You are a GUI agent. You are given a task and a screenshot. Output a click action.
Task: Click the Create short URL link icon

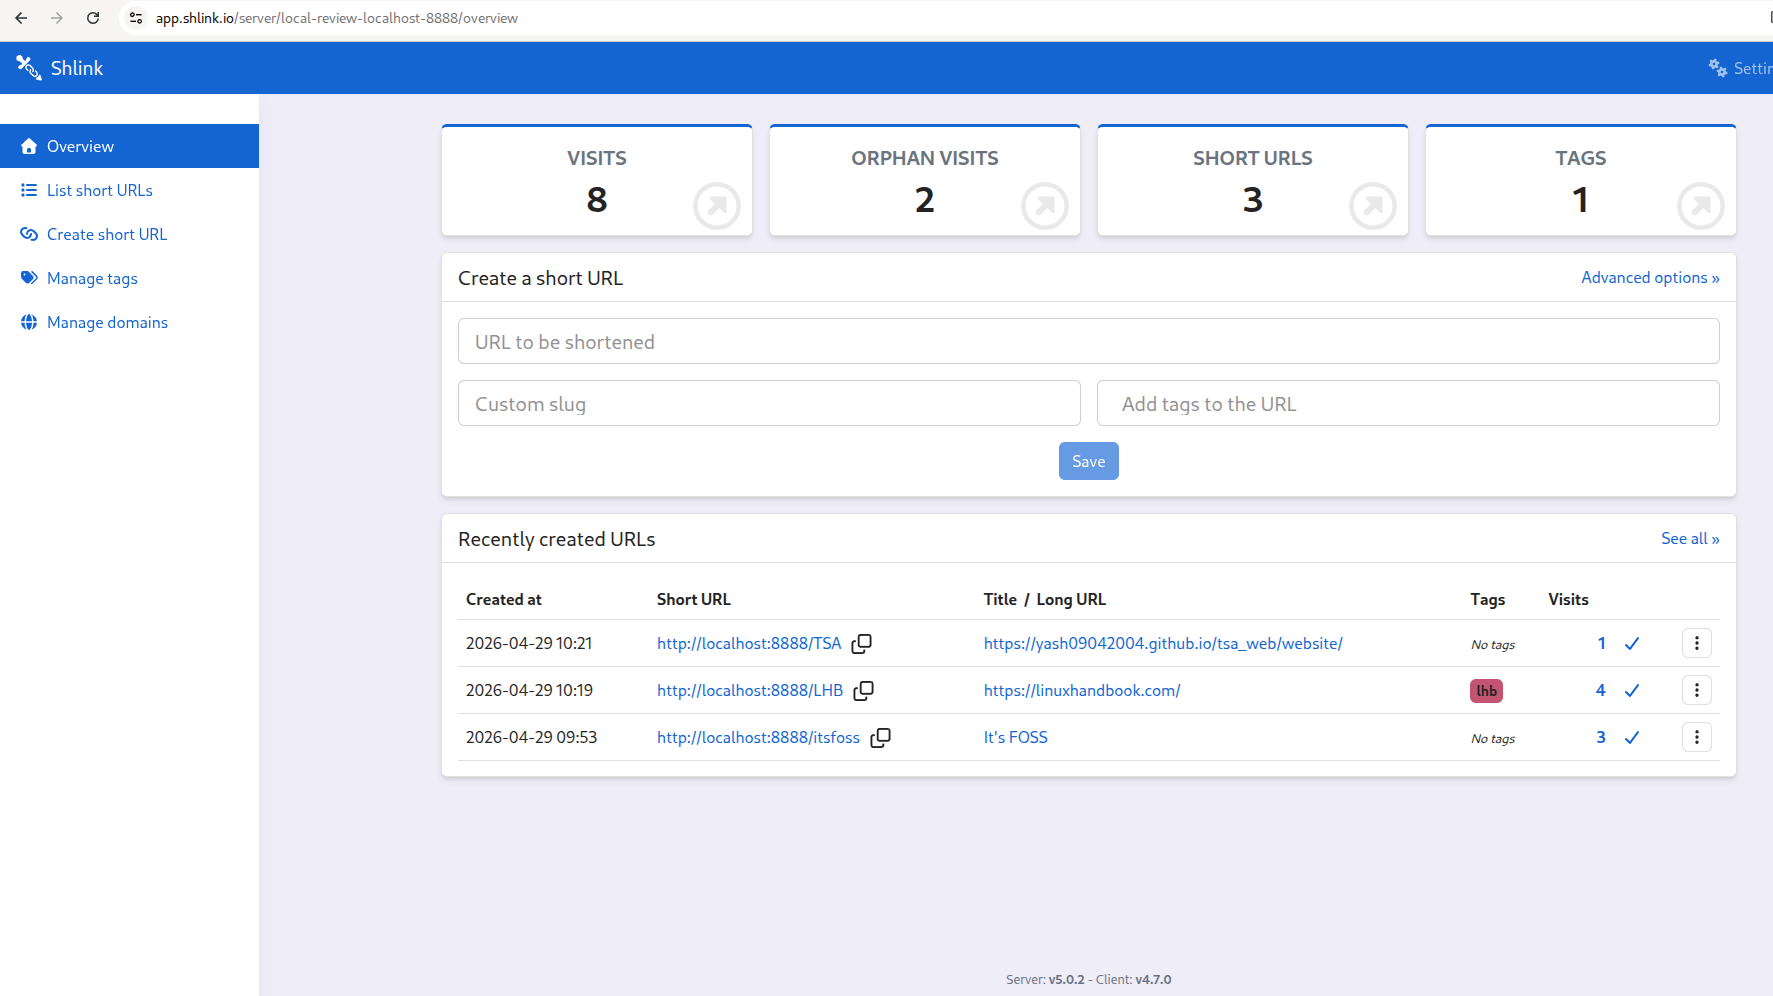[x=29, y=234]
